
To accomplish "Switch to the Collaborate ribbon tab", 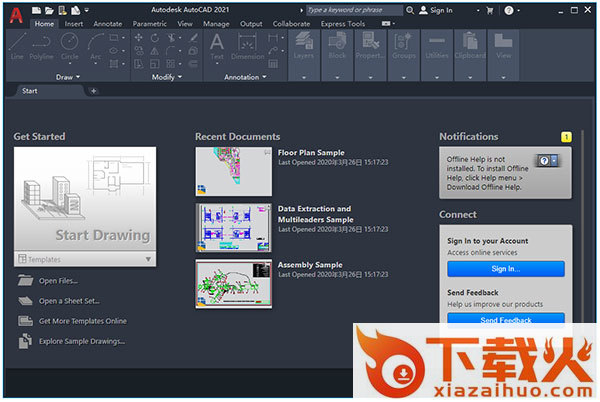I will coord(291,24).
